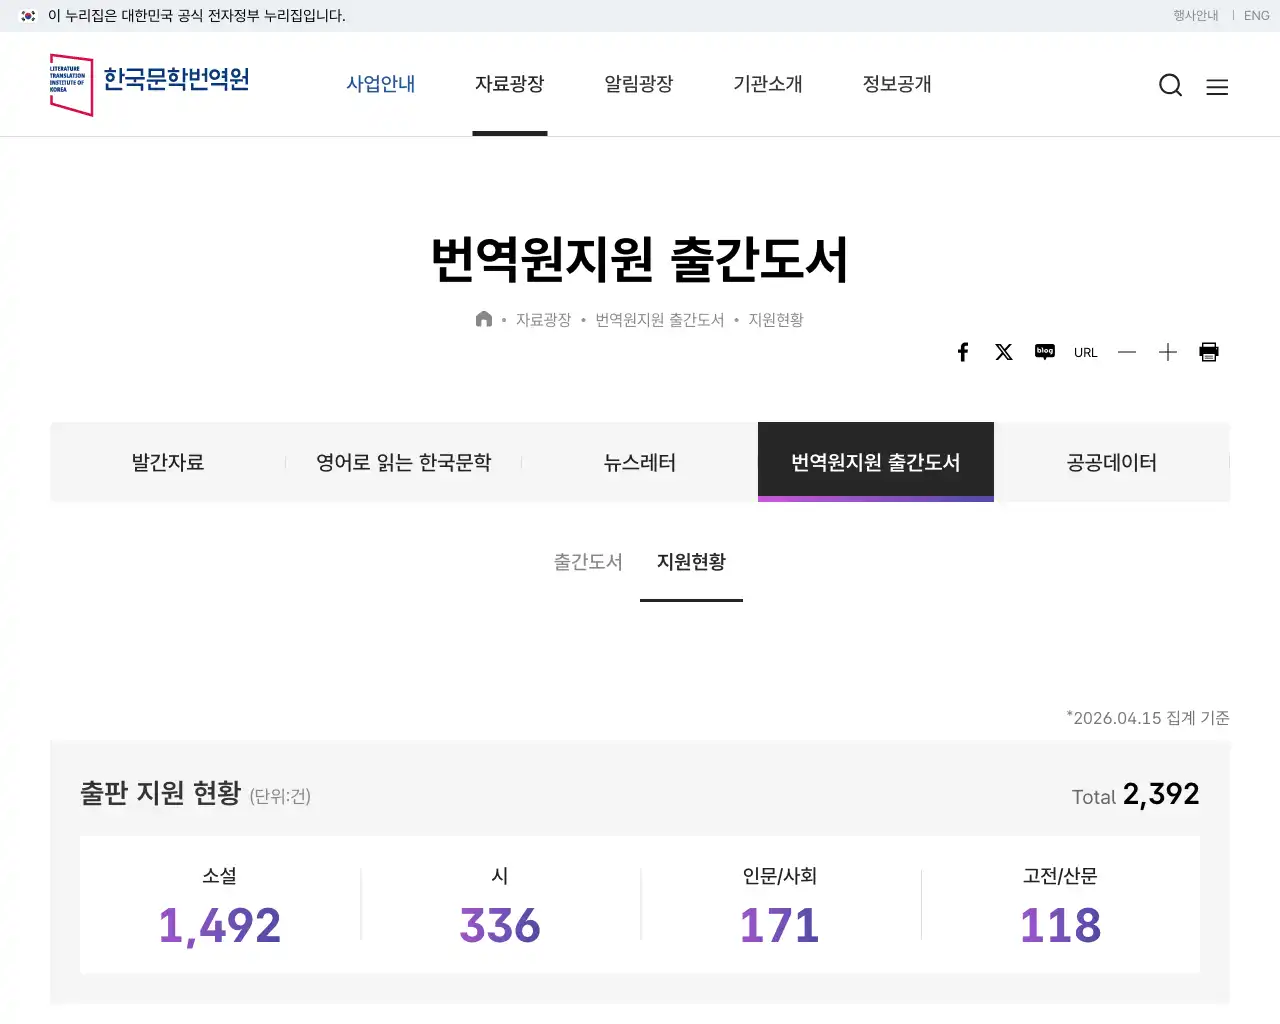This screenshot has width=1280, height=1024.
Task: Click 지원현황 in the breadcrumb
Action: (x=776, y=320)
